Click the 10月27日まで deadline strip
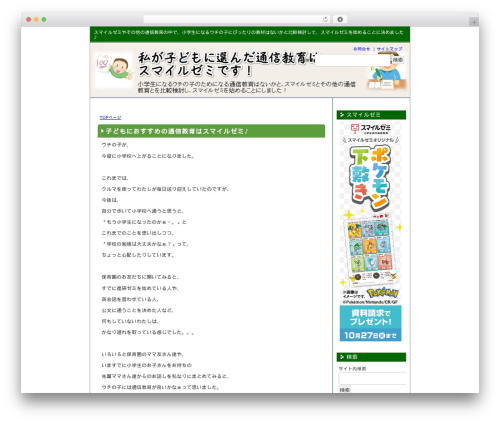The width and height of the screenshot is (500, 423). [370, 335]
